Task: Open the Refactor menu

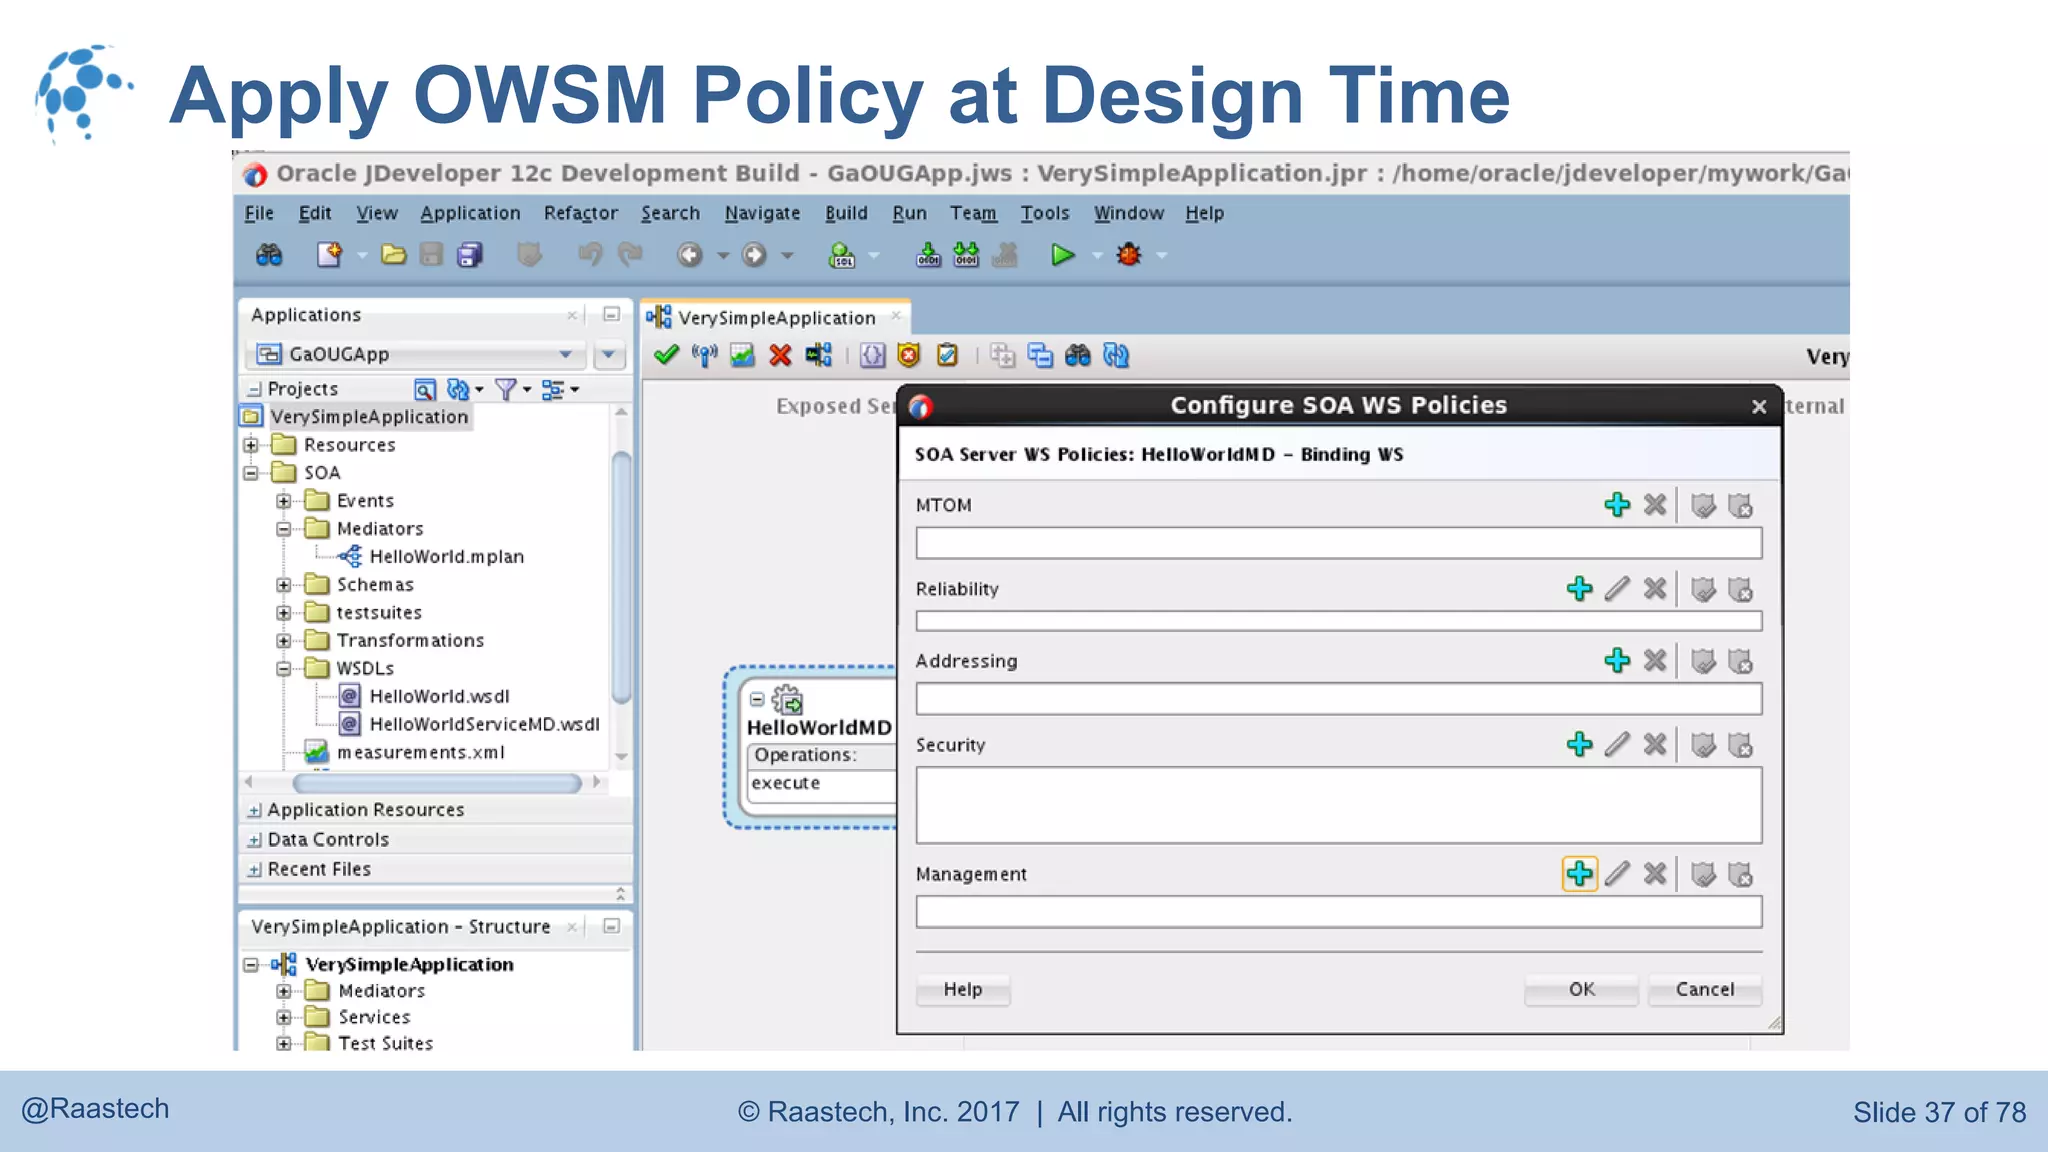Action: click(580, 213)
